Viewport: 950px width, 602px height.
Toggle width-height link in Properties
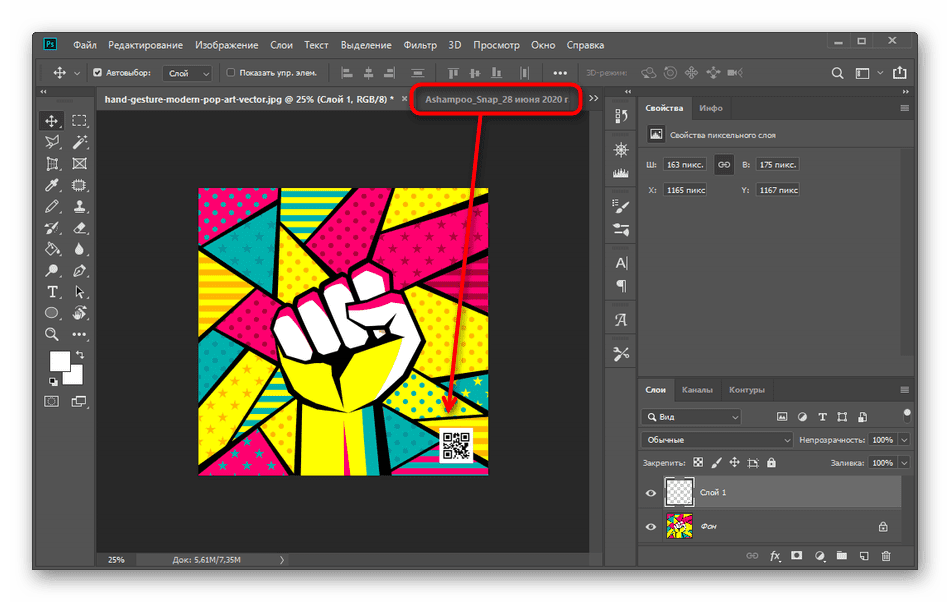[x=724, y=165]
